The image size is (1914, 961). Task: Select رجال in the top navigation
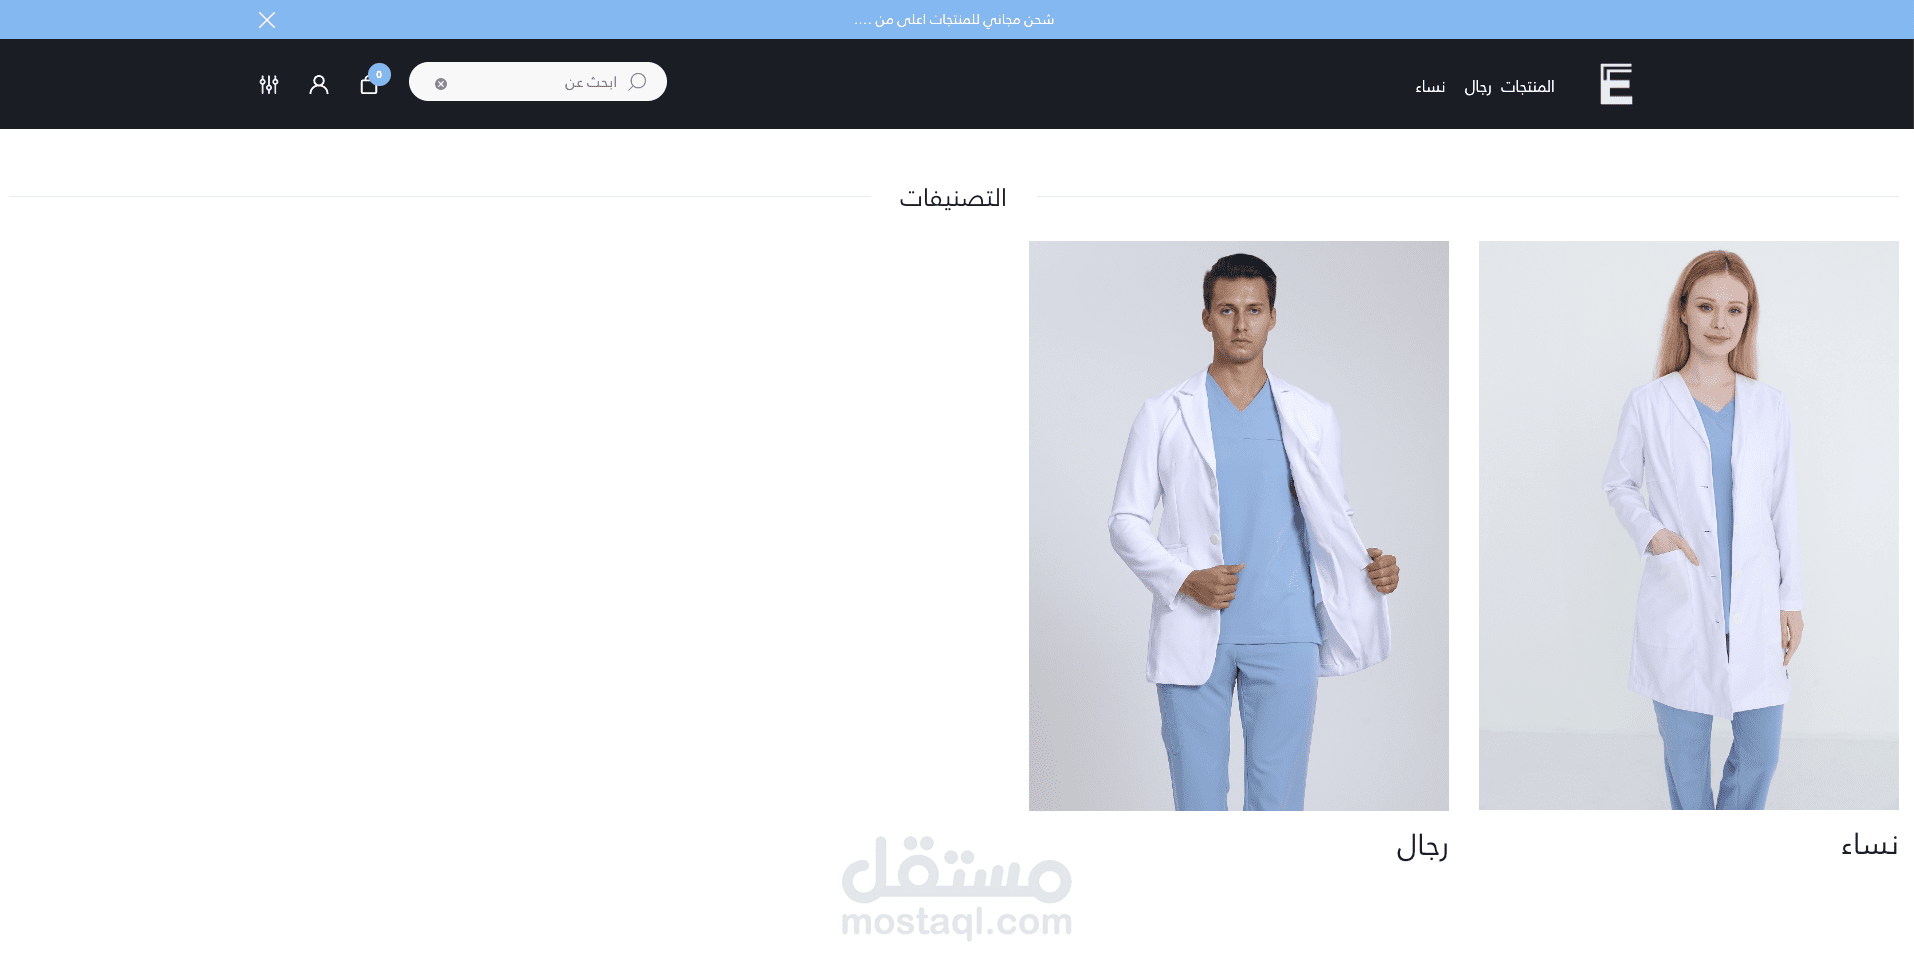[x=1478, y=87]
